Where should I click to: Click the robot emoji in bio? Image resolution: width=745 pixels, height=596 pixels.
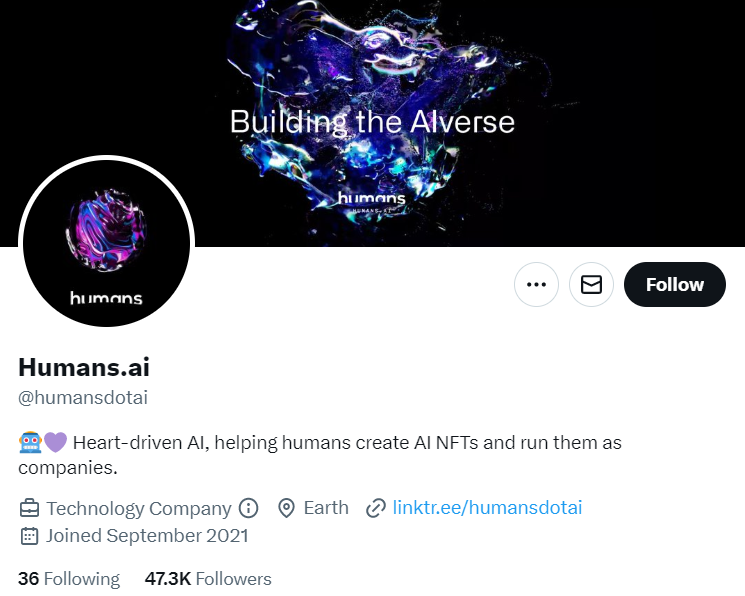[x=30, y=442]
